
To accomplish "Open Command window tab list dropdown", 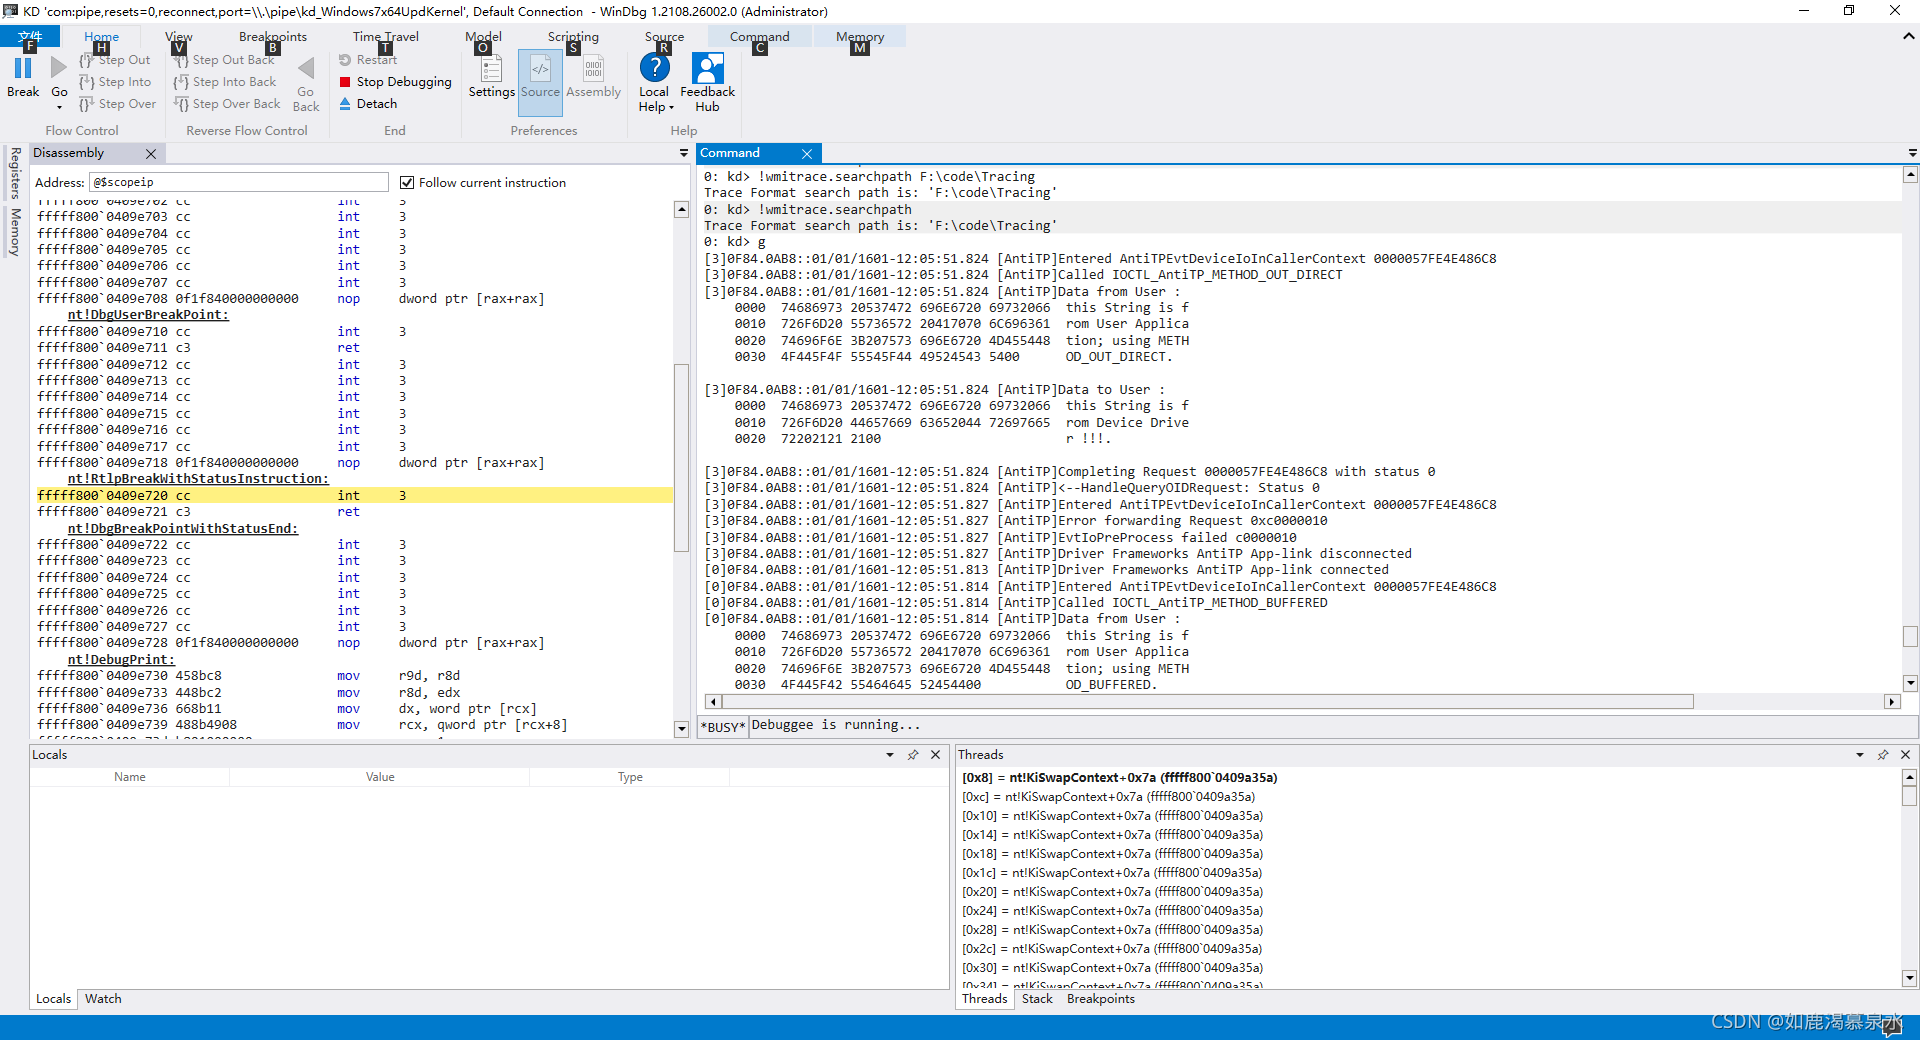I will [1912, 153].
